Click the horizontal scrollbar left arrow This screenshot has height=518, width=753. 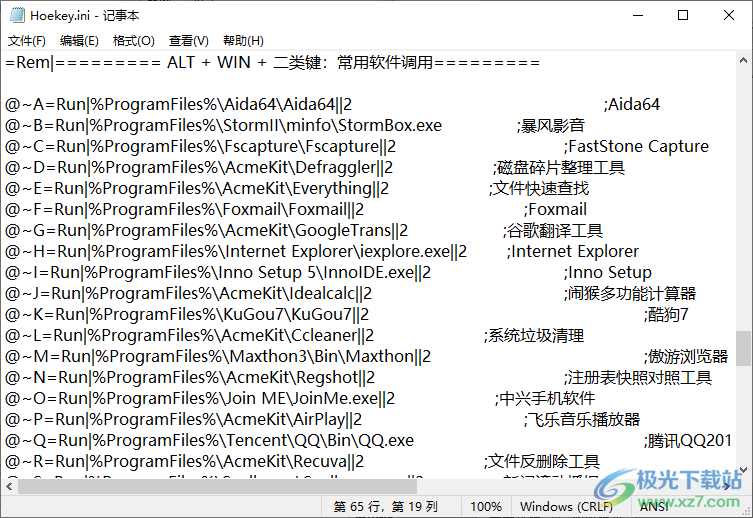9,487
